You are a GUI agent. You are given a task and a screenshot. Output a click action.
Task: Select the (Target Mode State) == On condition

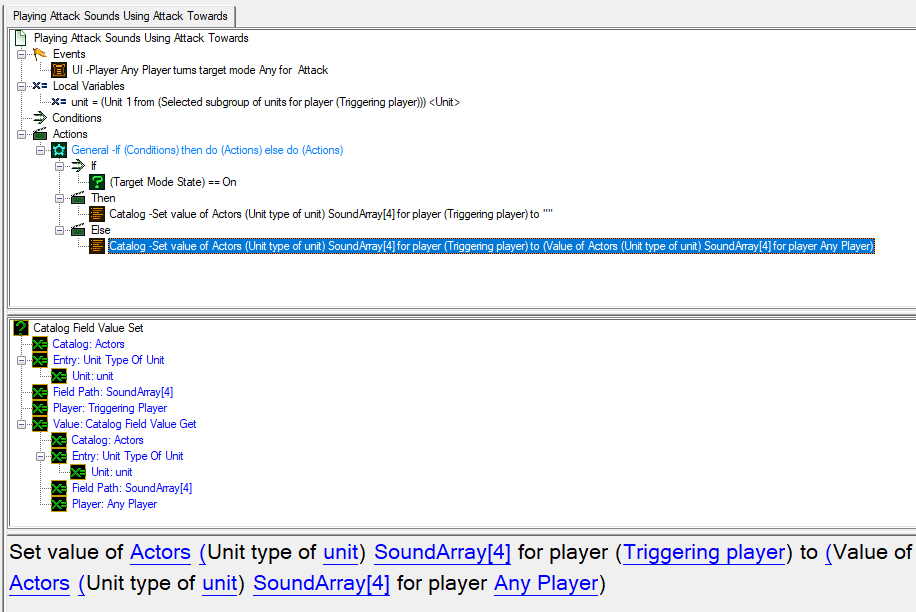click(x=173, y=182)
